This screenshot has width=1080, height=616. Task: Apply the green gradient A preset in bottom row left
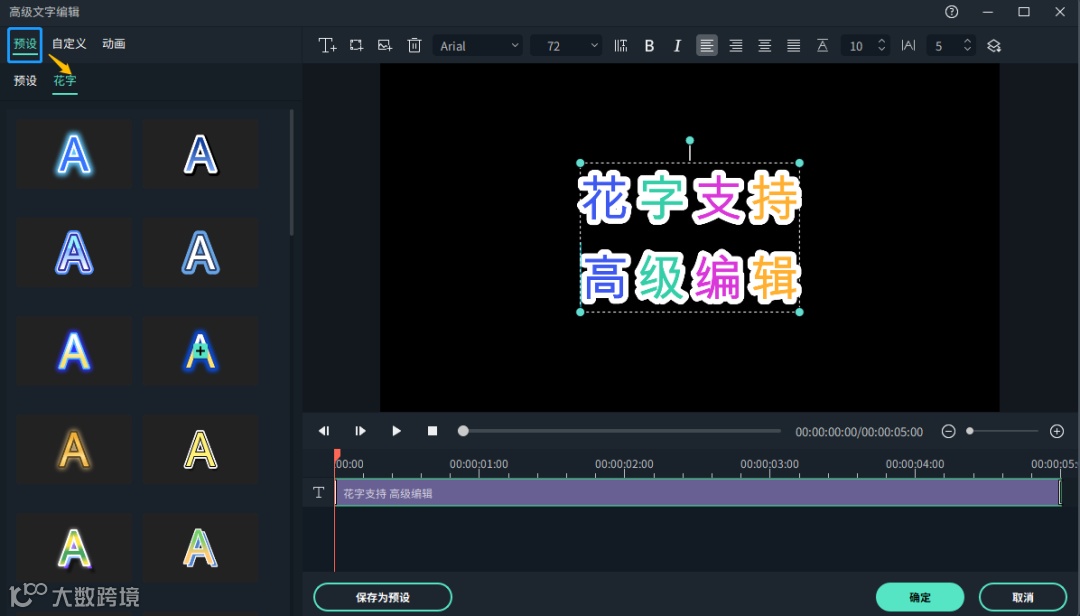pyautogui.click(x=74, y=548)
